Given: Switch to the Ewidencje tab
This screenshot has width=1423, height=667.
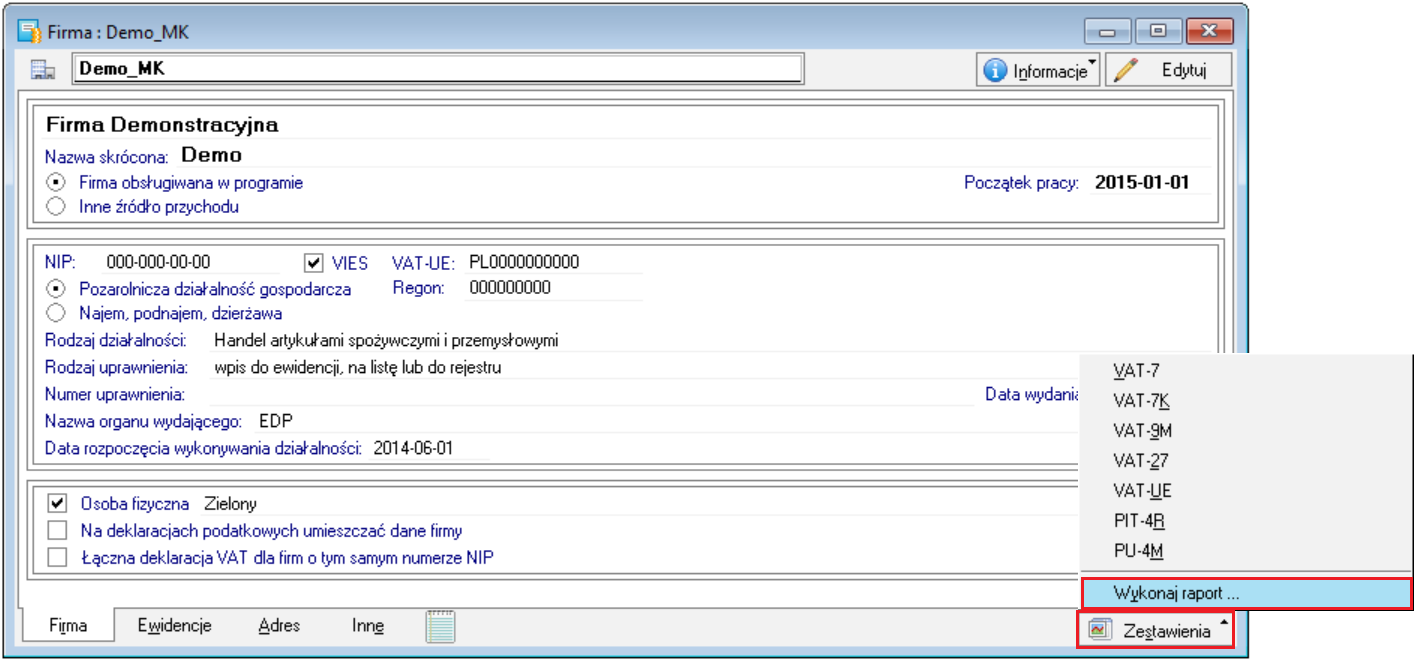Looking at the screenshot, I should (175, 626).
